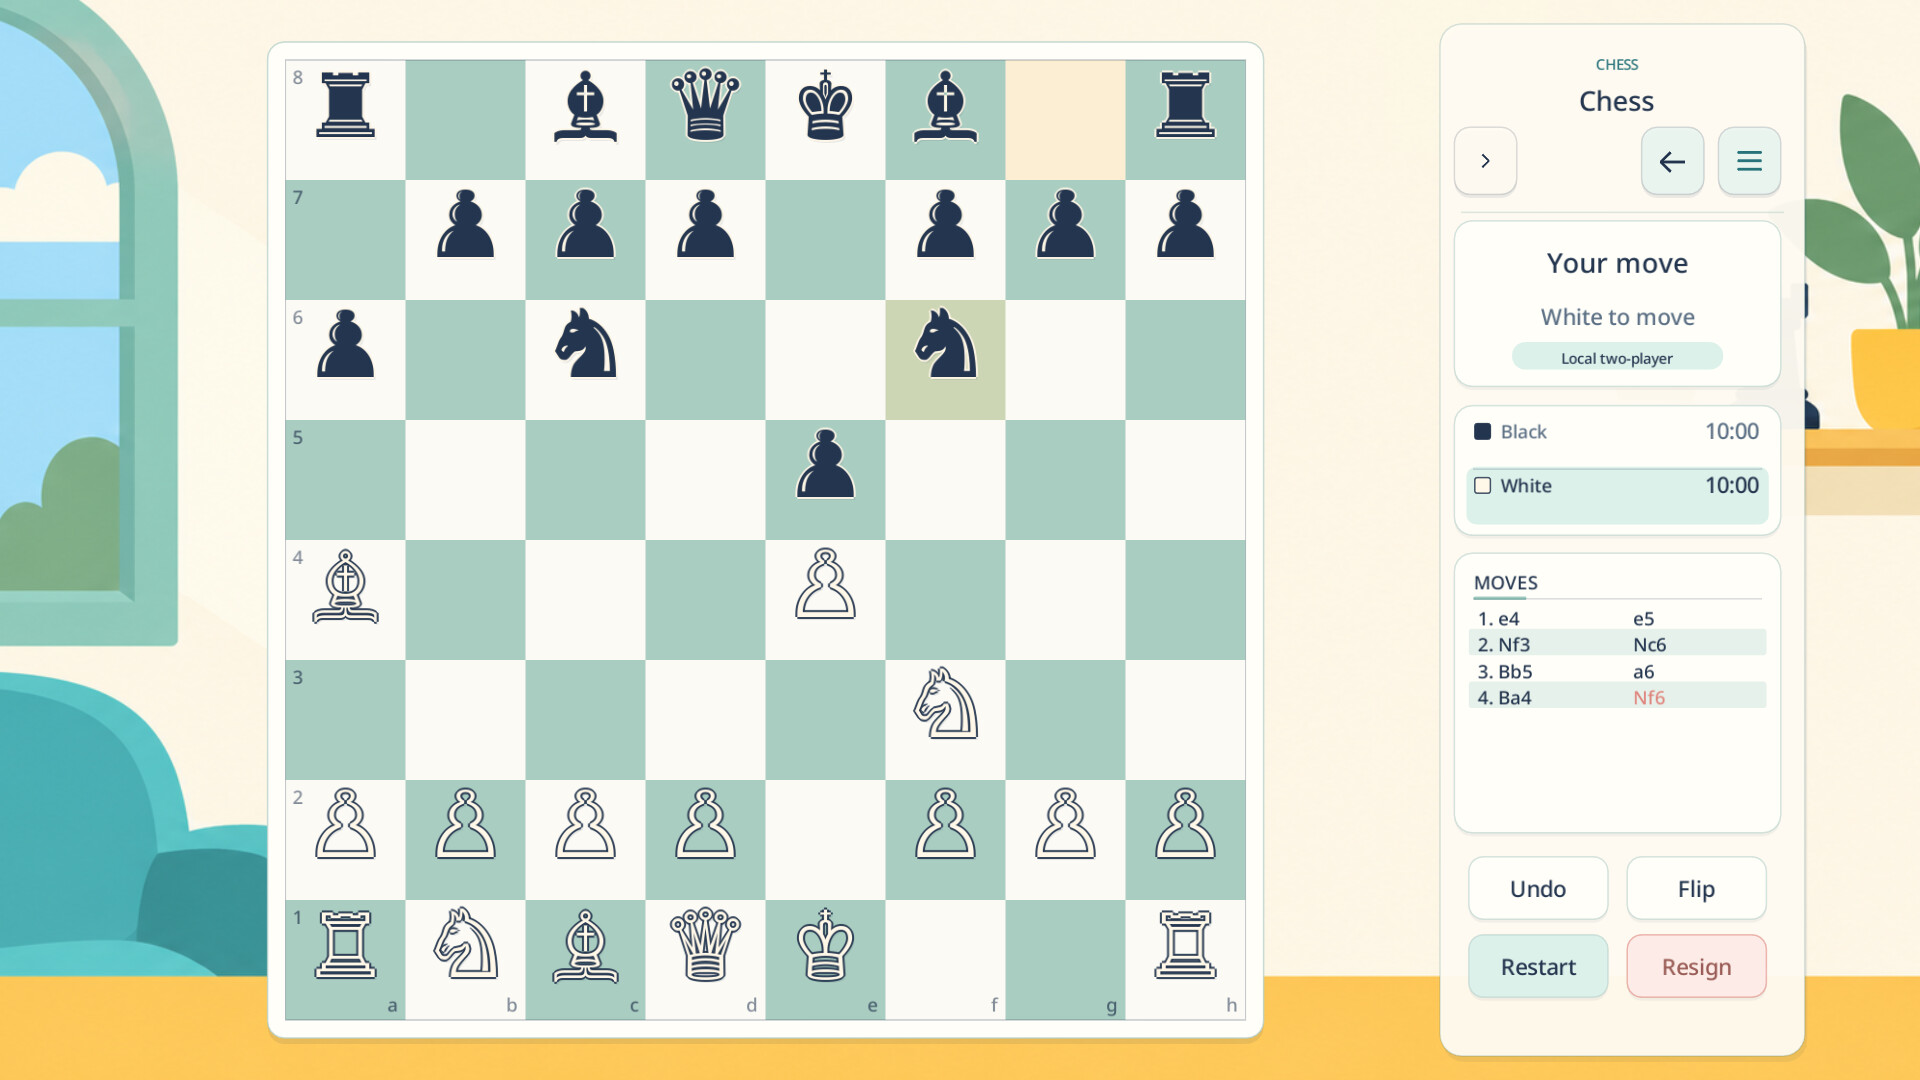Go back with the left arrow button

(1672, 161)
